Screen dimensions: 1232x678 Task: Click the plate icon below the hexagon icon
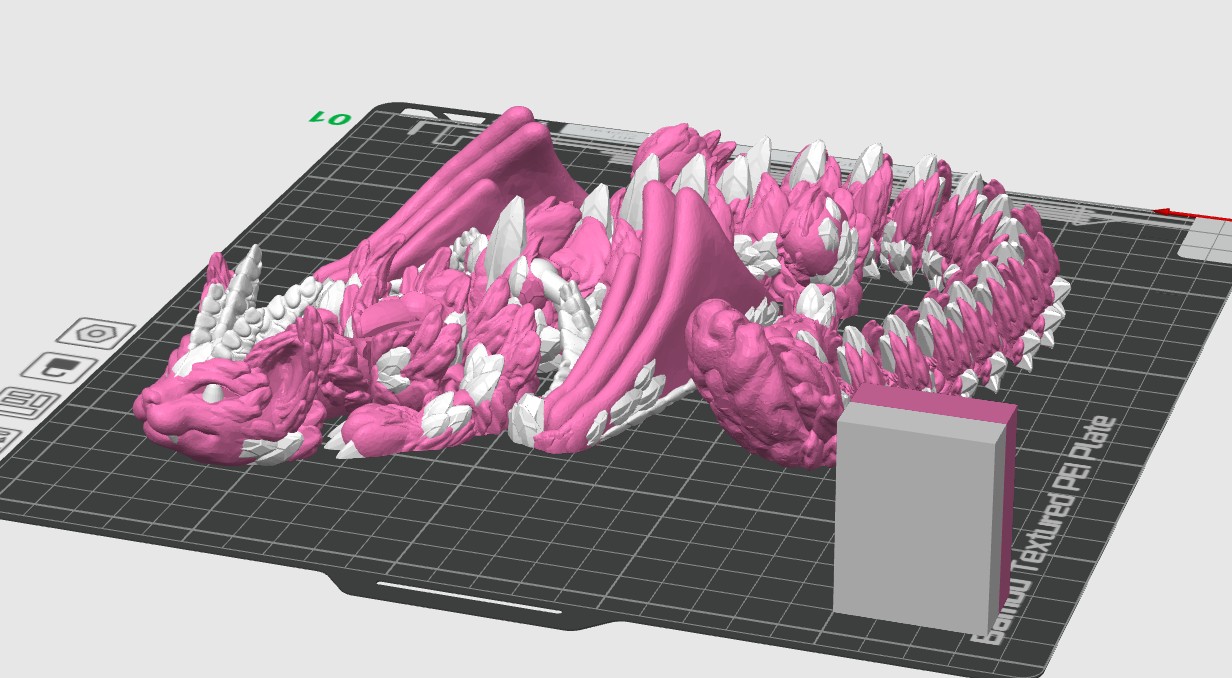coord(60,366)
